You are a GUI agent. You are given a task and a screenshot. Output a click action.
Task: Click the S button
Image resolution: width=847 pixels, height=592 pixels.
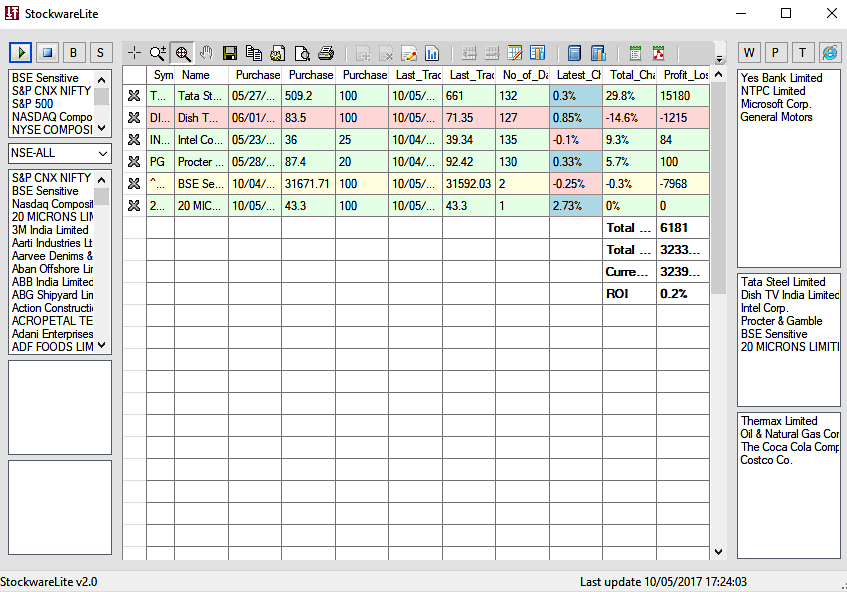coord(100,52)
